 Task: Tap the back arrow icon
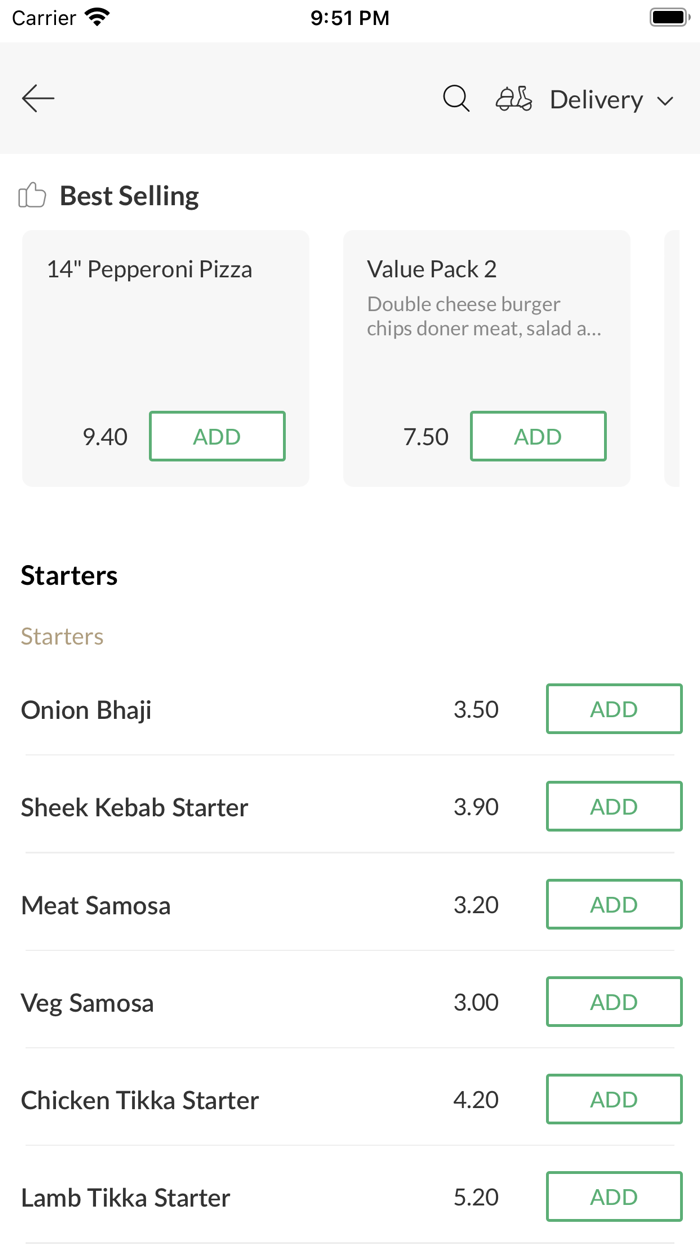(38, 98)
